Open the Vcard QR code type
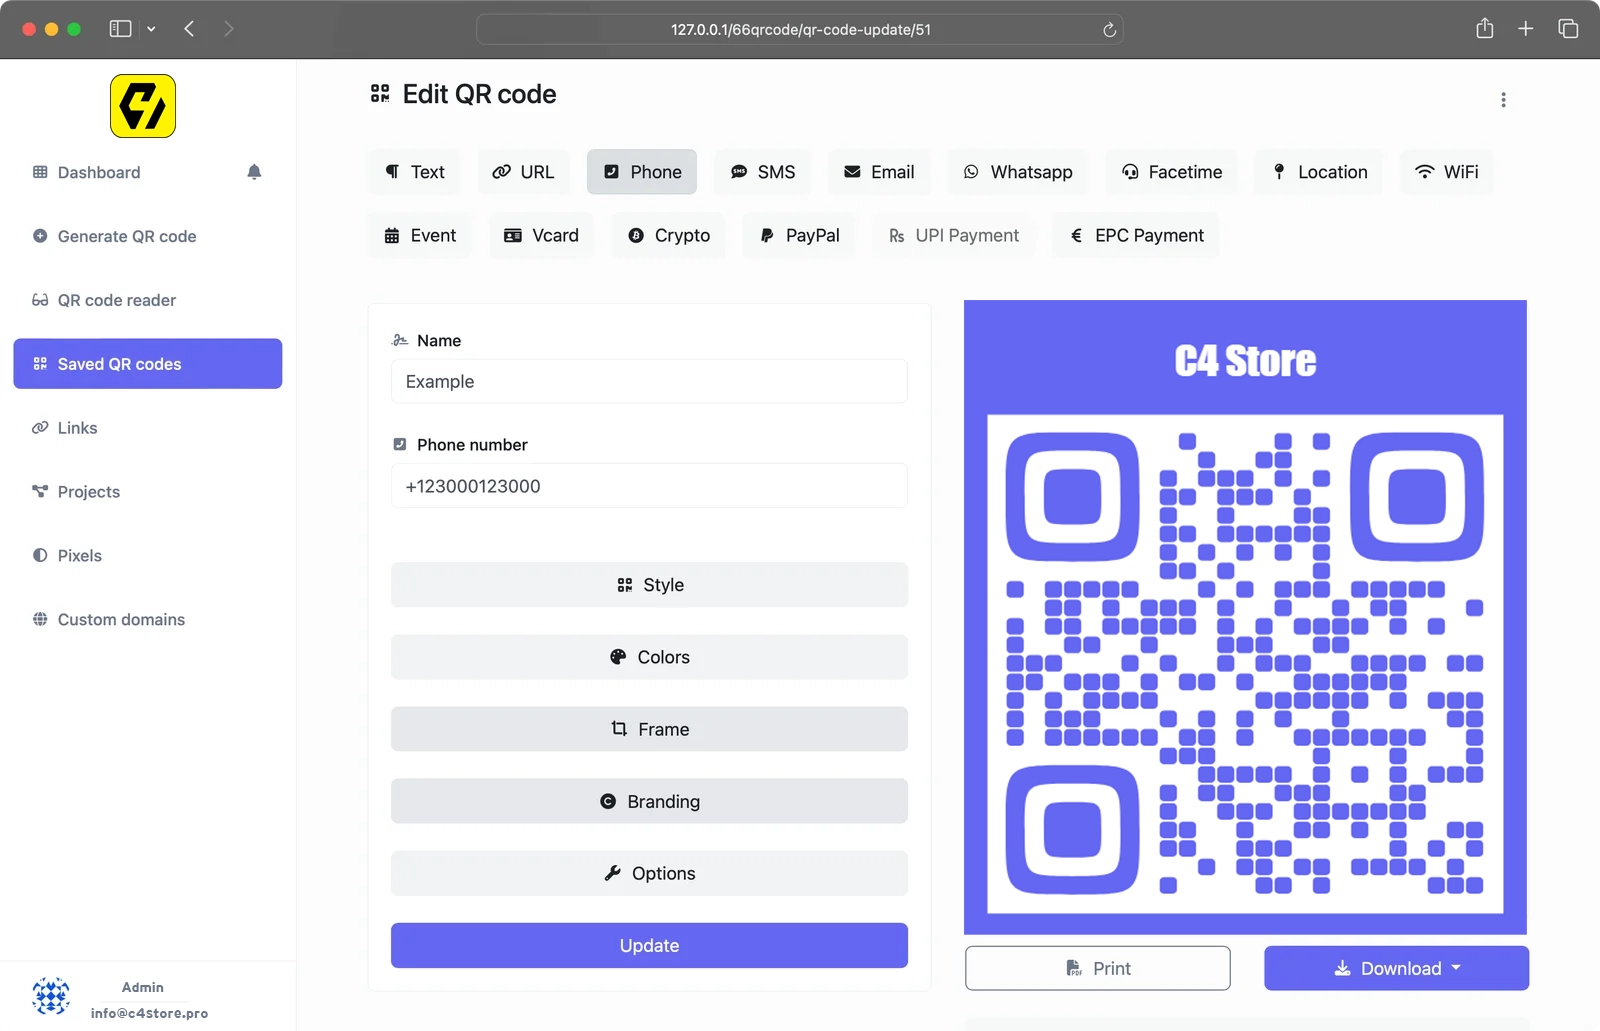The height and width of the screenshot is (1031, 1600). pyautogui.click(x=541, y=235)
